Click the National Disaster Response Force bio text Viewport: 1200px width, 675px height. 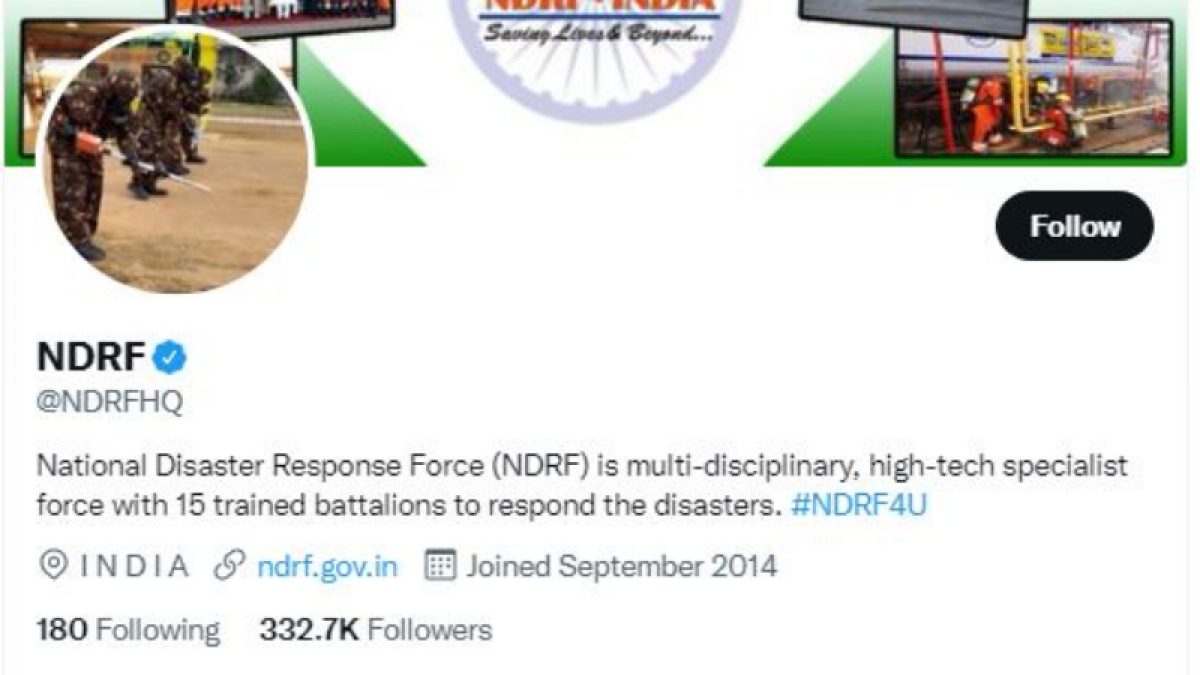pyautogui.click(x=582, y=485)
